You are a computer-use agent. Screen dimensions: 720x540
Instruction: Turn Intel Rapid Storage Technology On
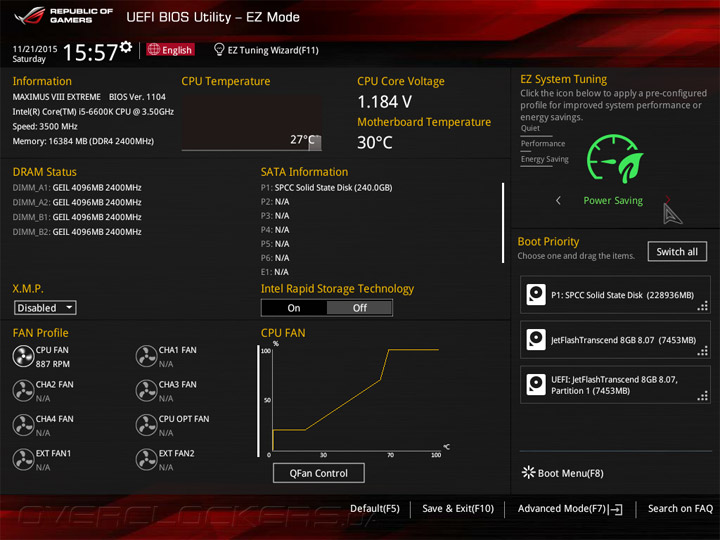(294, 308)
